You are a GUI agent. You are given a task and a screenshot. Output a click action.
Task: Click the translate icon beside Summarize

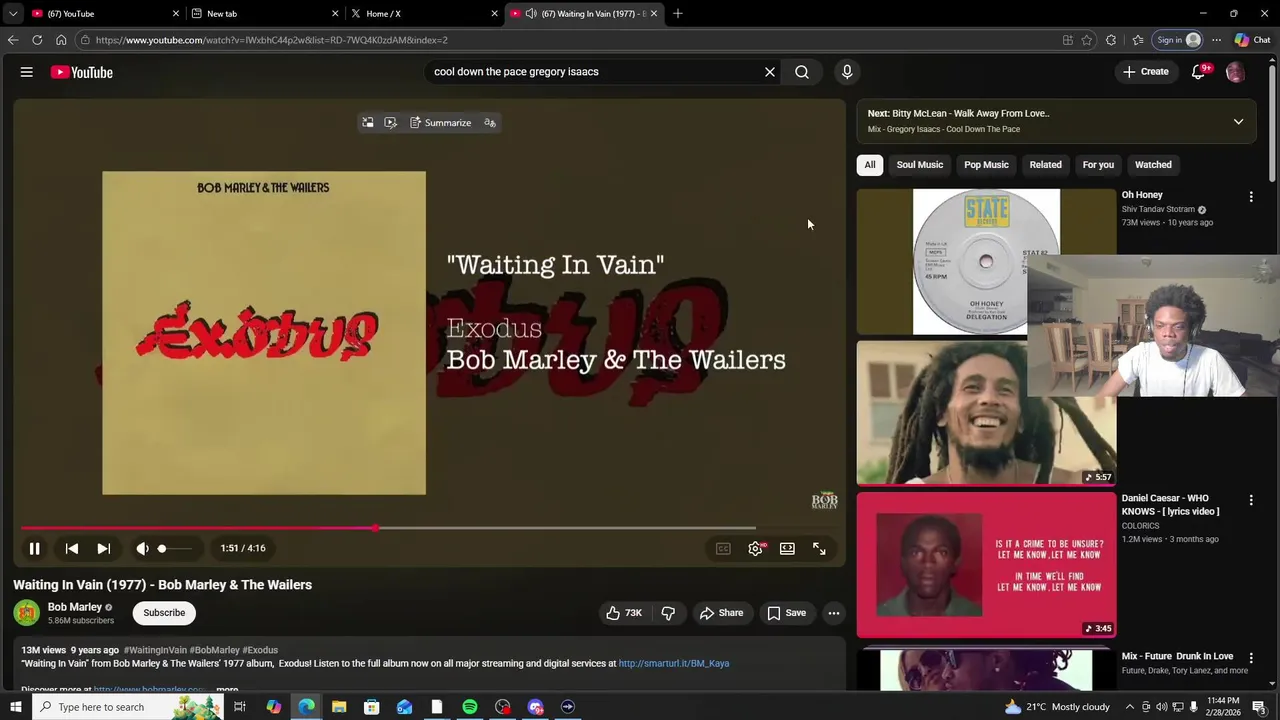[490, 123]
